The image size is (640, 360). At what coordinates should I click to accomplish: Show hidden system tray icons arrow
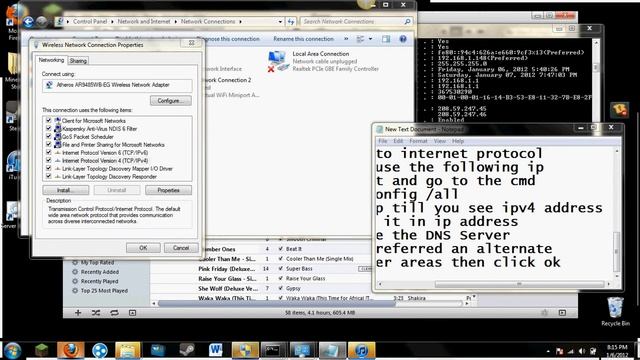(548, 351)
